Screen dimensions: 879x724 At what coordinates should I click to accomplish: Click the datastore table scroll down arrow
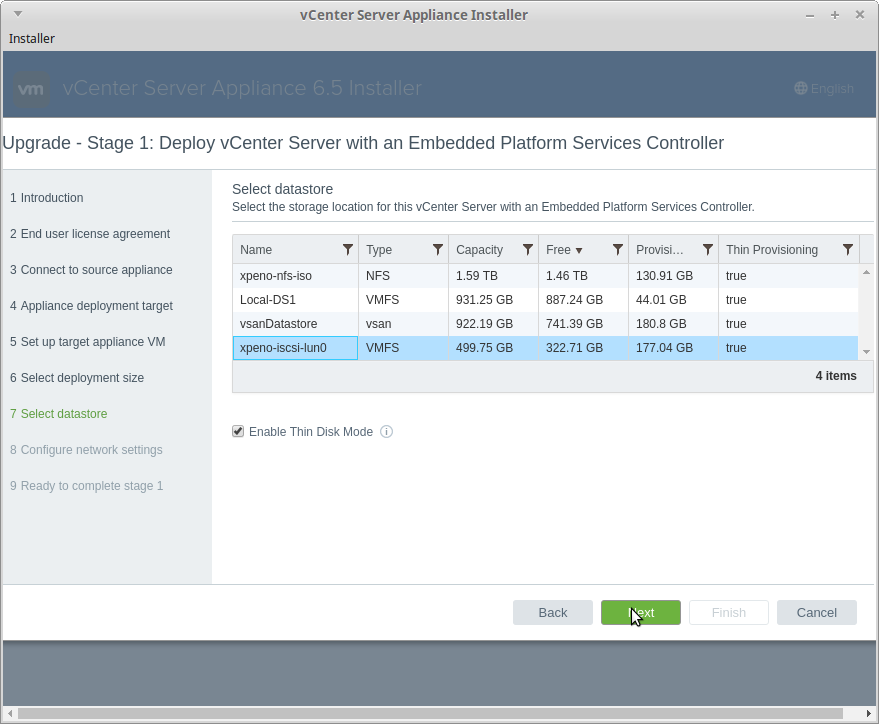(x=866, y=352)
